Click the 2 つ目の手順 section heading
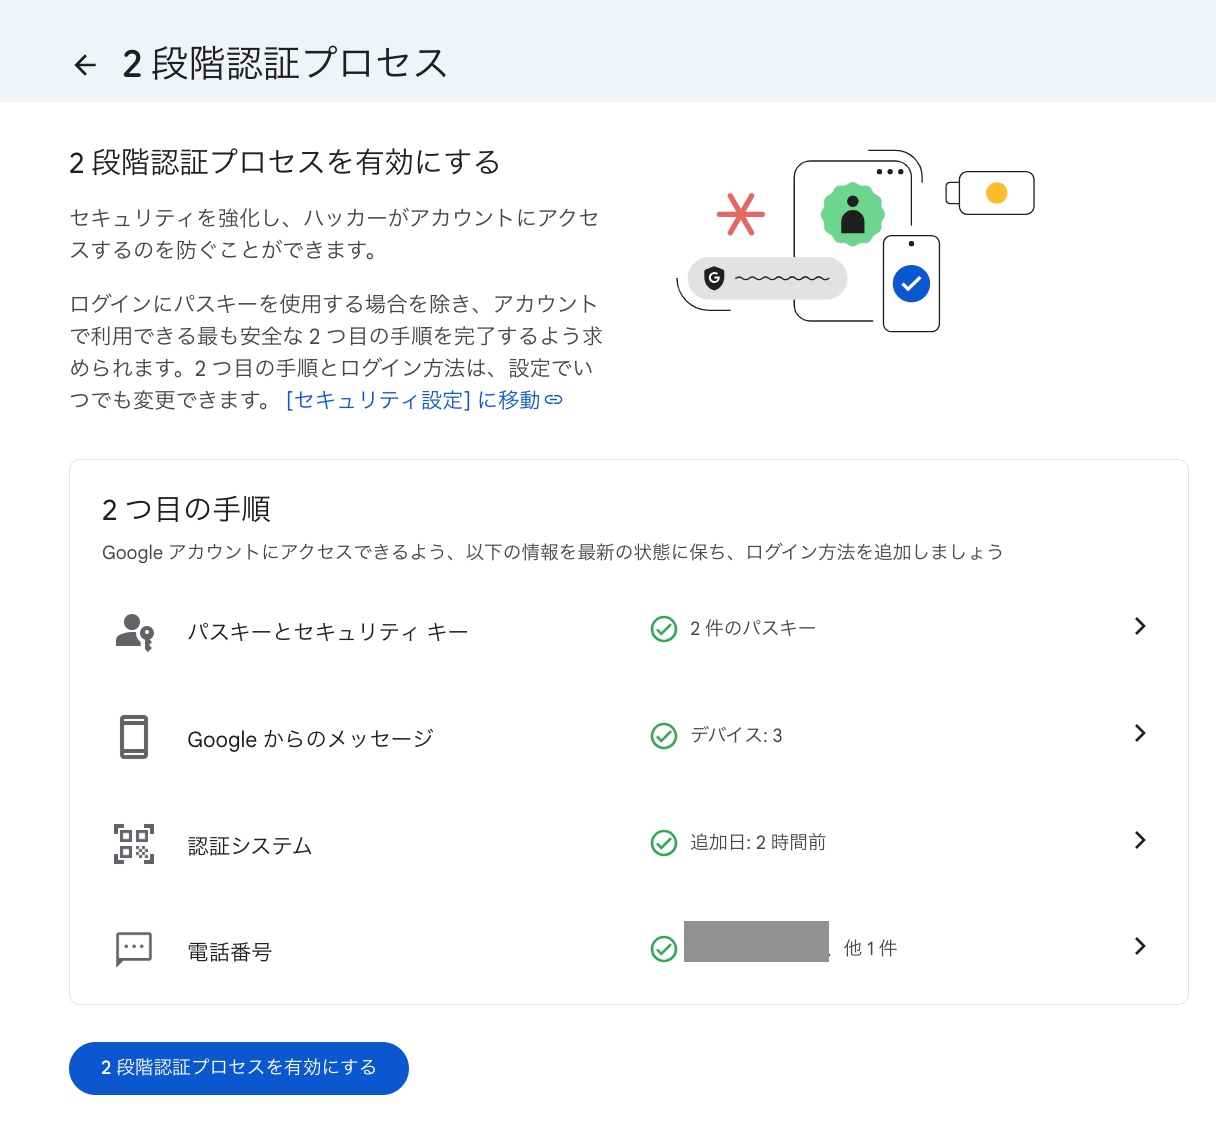 click(186, 509)
